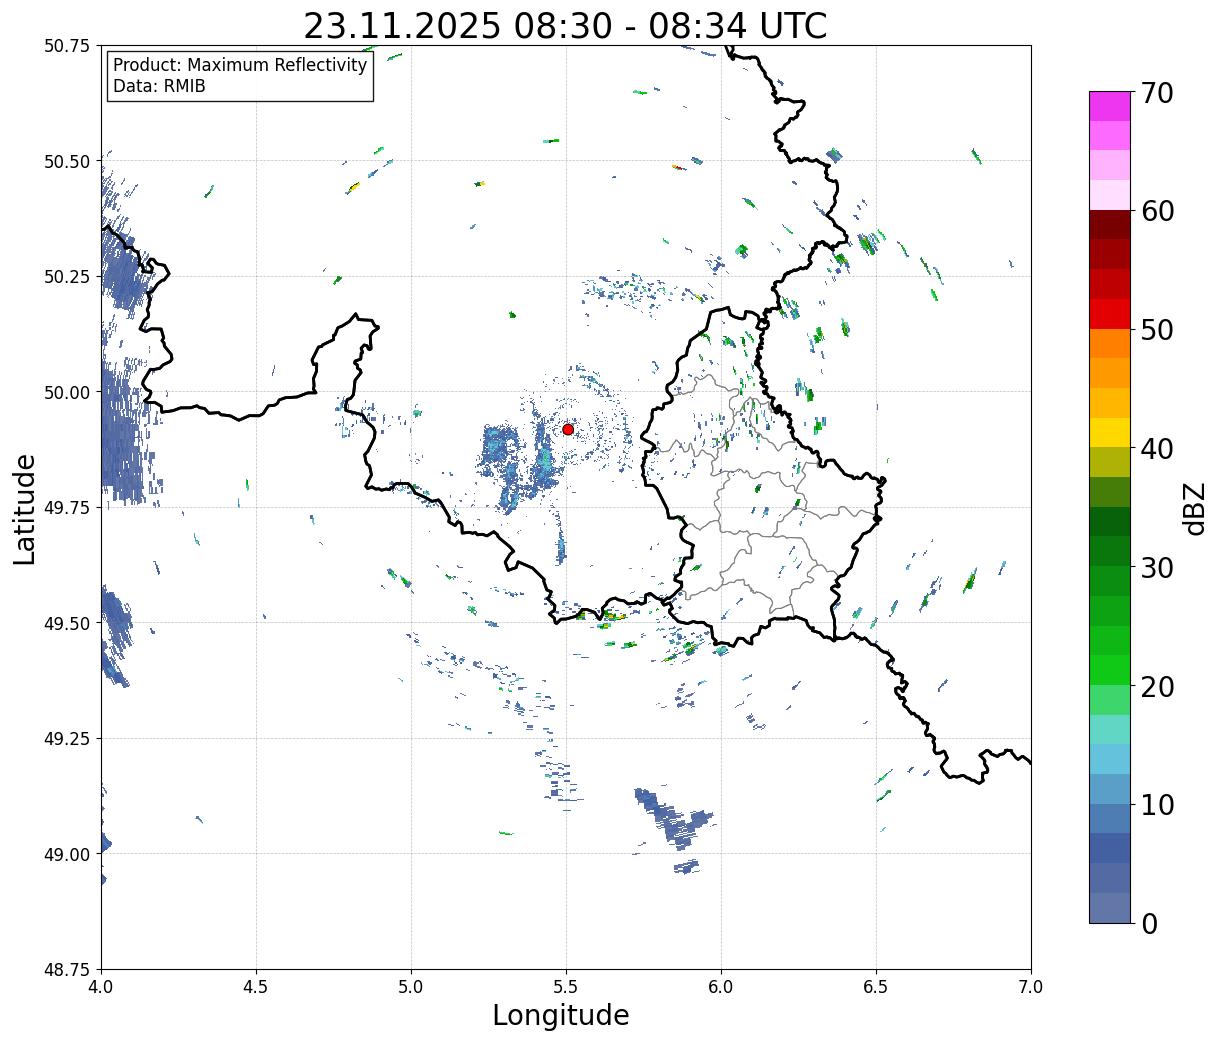
Task: Click the colorbar tick label 10
Action: click(1156, 805)
